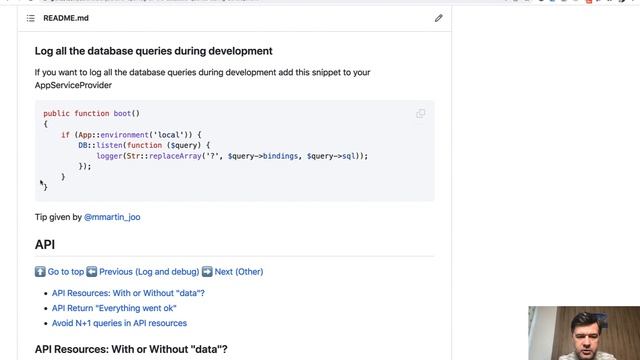Click the presenter webcam thumbnail
Image resolution: width=640 pixels, height=360 pixels.
(584, 333)
